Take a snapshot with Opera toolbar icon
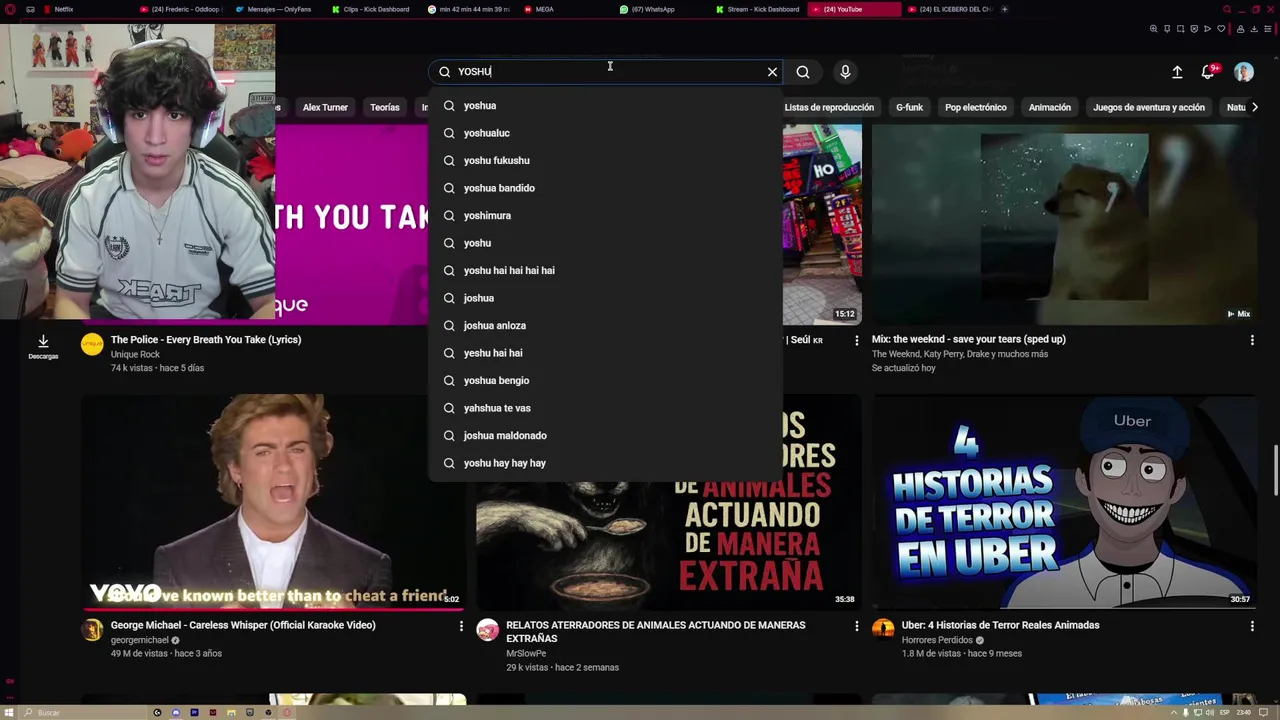This screenshot has height=720, width=1280. (x=1180, y=29)
